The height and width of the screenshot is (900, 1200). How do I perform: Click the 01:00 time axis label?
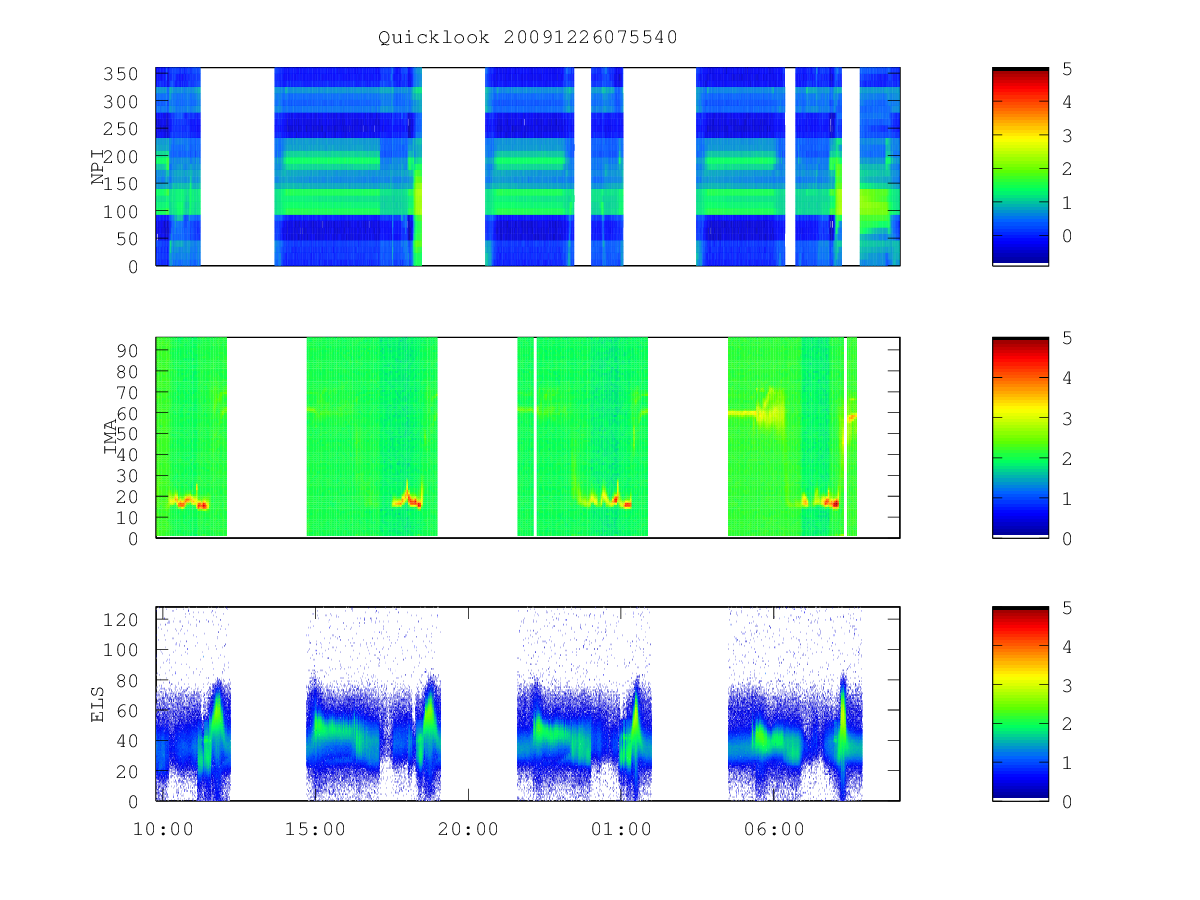621,829
